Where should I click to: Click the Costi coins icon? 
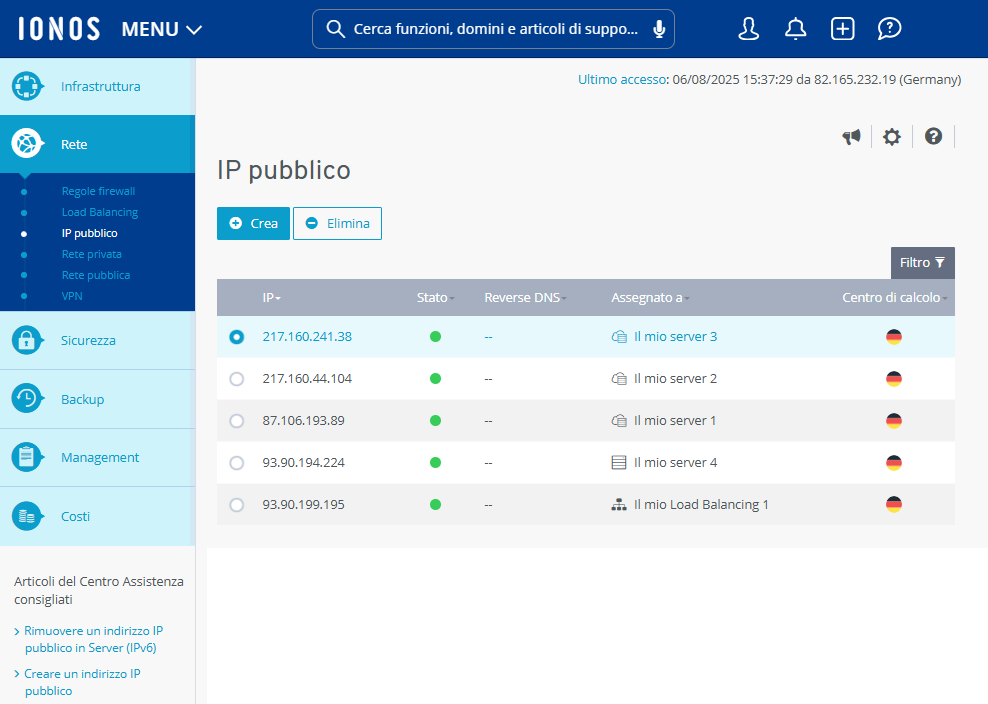pyautogui.click(x=27, y=516)
